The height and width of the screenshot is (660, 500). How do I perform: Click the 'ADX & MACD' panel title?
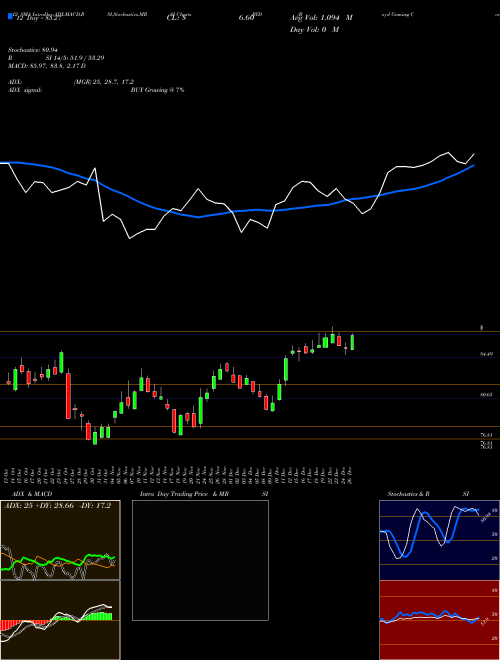point(32,494)
